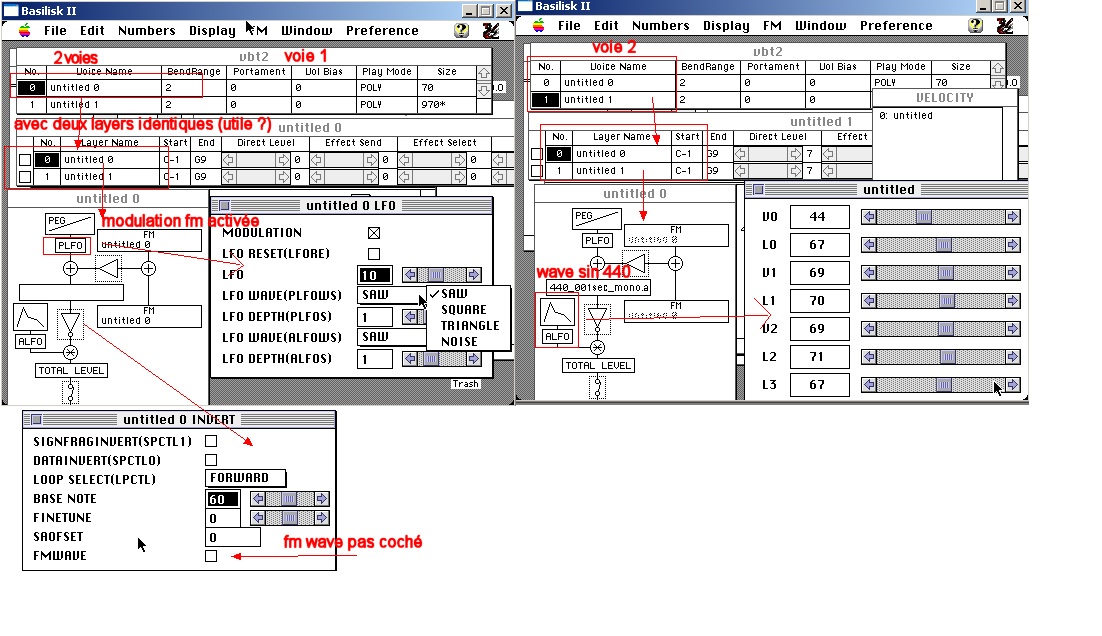Toggle the MODULATION checkbox in the LFO window
The width and height of the screenshot is (1102, 636).
pyautogui.click(x=374, y=233)
